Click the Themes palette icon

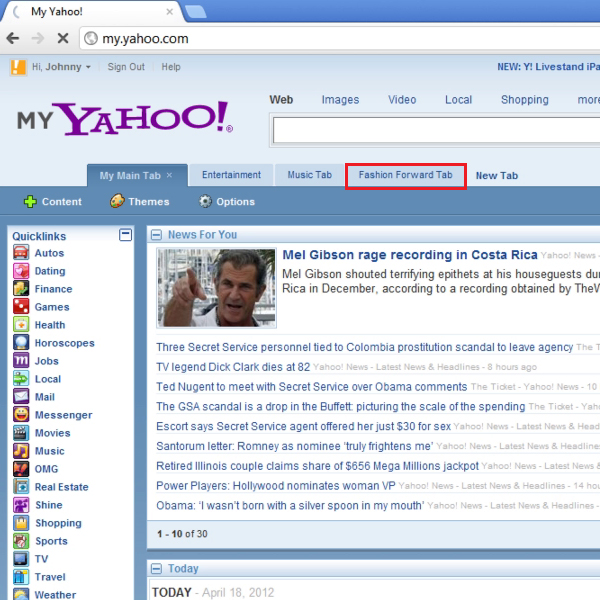click(117, 201)
